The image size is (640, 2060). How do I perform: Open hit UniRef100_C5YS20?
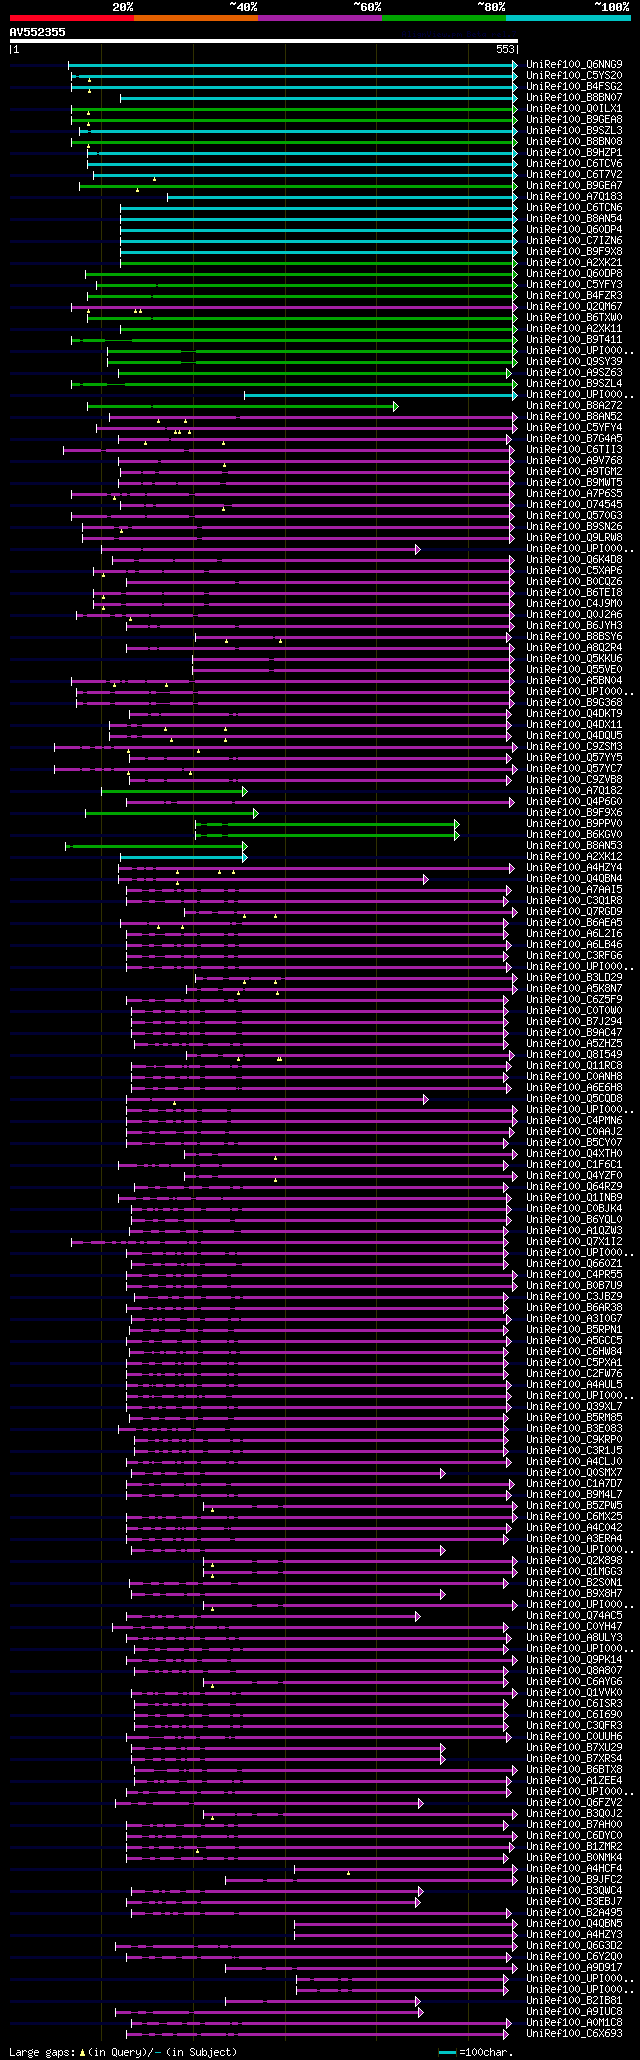574,76
